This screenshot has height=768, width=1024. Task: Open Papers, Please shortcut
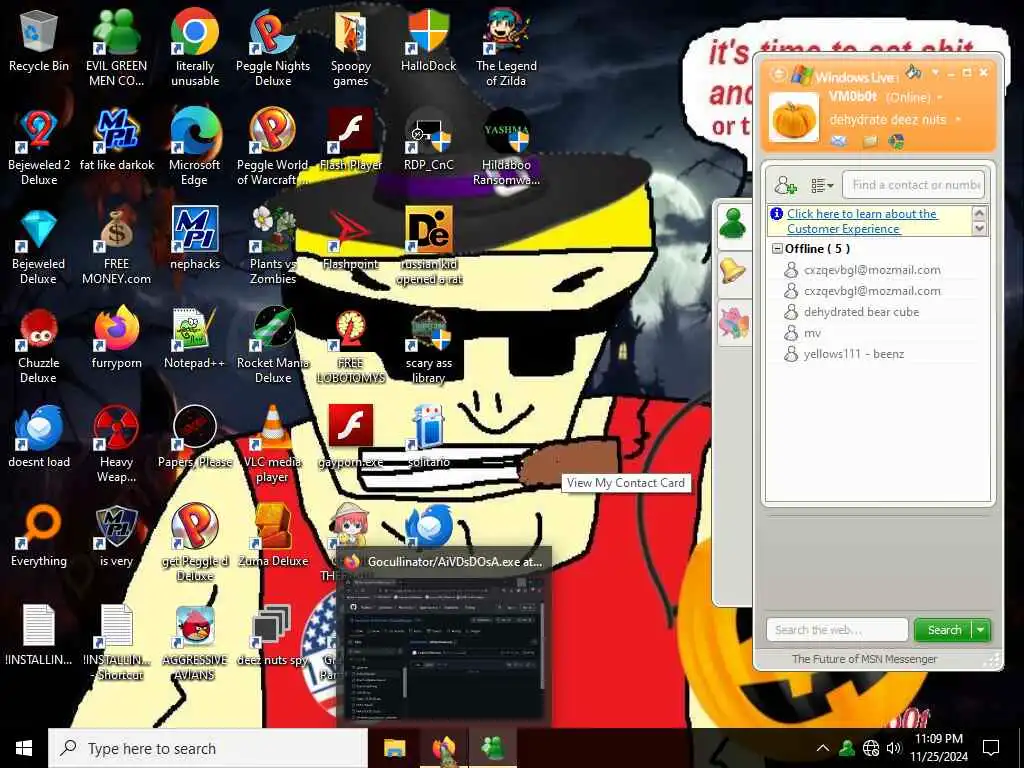(x=195, y=438)
